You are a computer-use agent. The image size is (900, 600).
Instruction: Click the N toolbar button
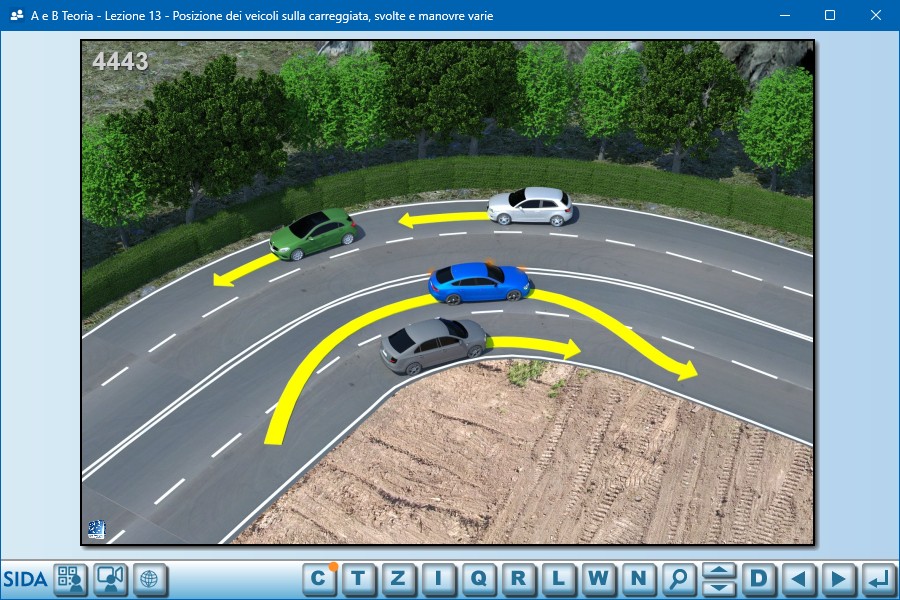[x=638, y=578]
